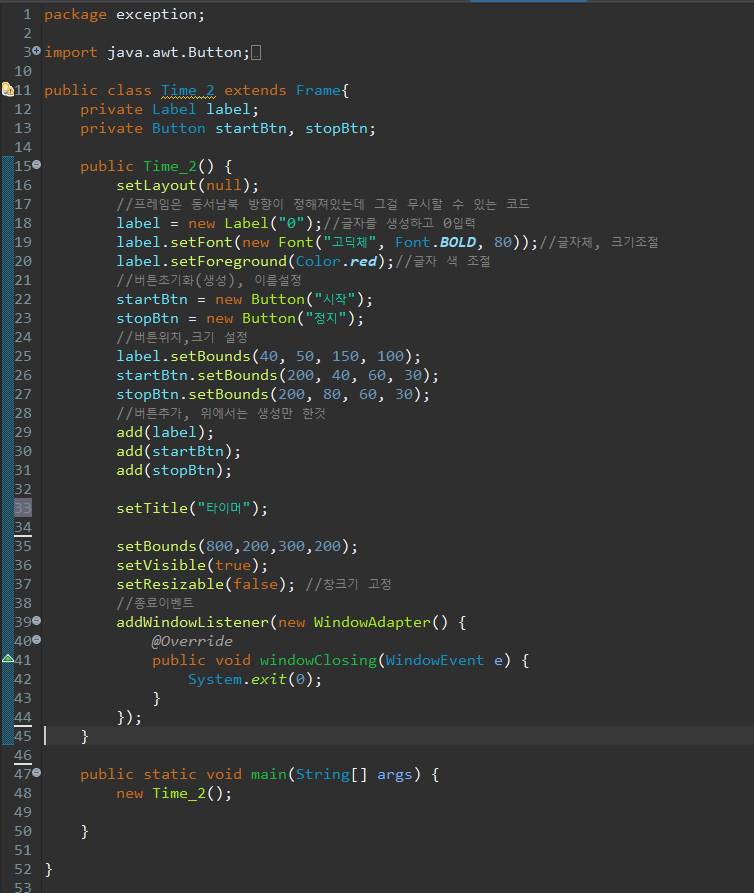Click the '//버튼초기화(생성), 이름설정' comment
Screen dimensions: 754x893
(208, 280)
